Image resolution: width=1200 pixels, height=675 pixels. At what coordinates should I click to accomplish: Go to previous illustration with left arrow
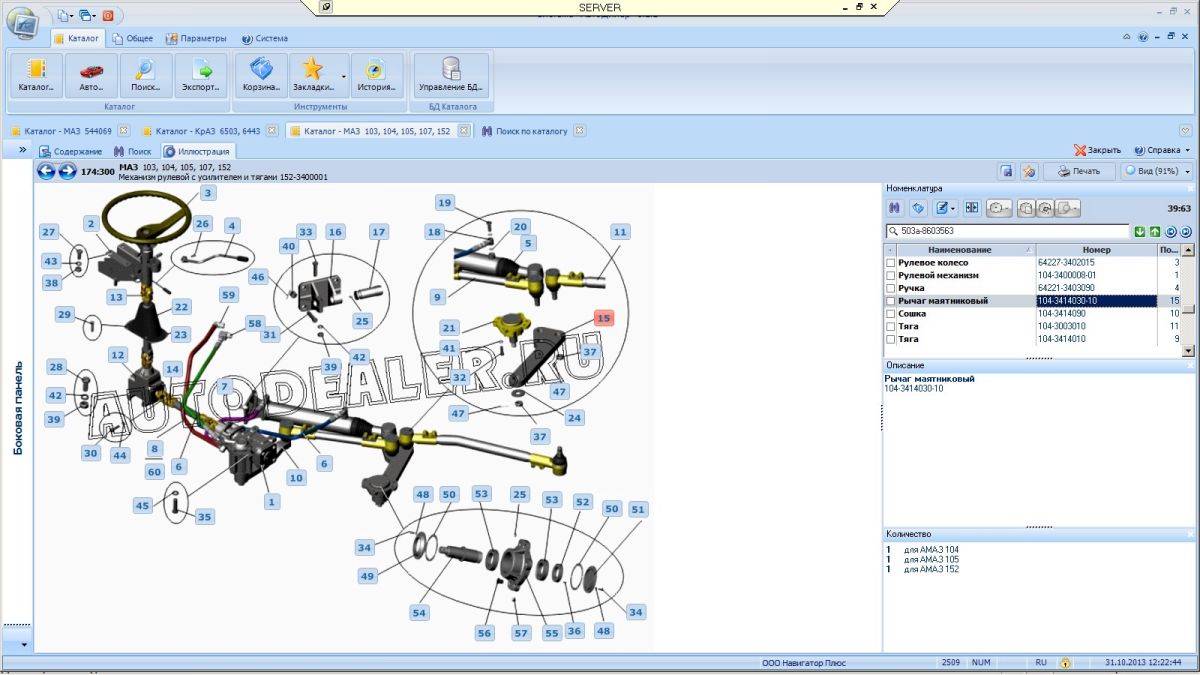pyautogui.click(x=46, y=171)
